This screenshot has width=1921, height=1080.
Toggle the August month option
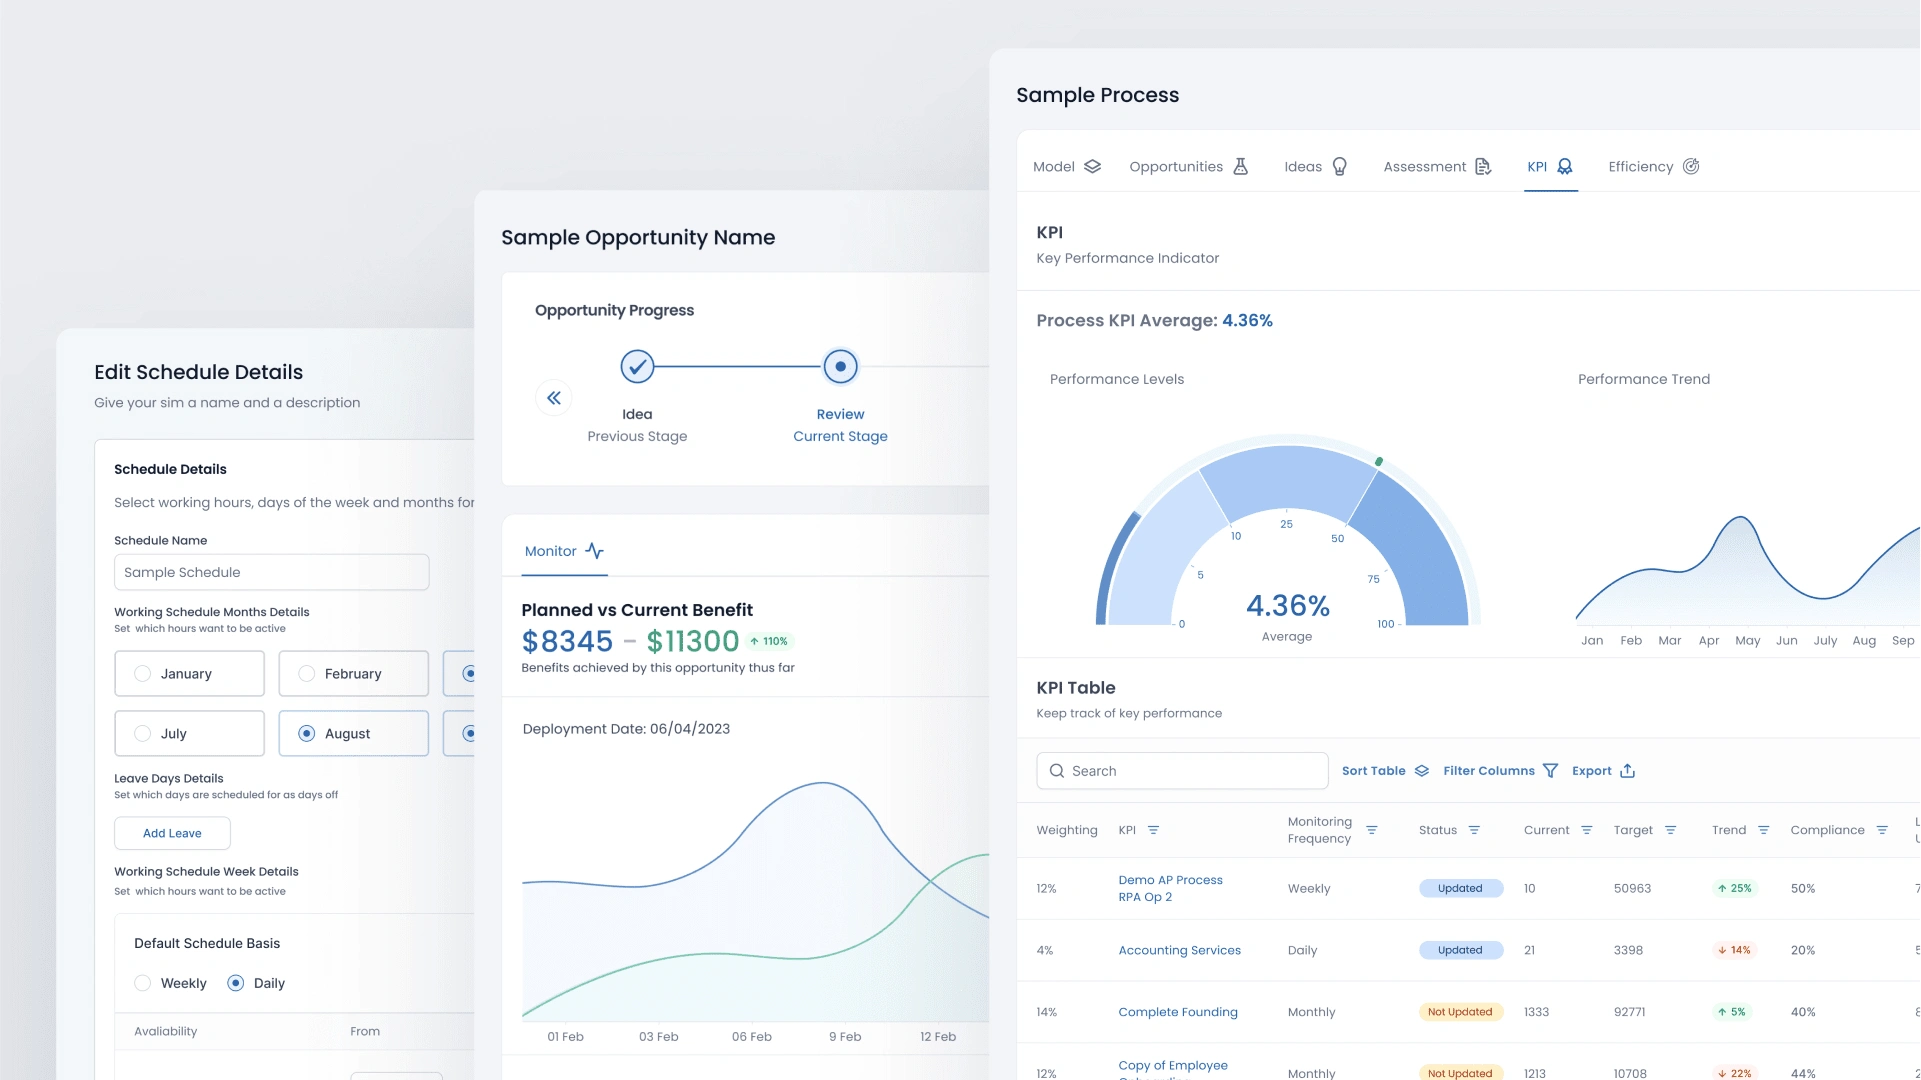click(x=307, y=734)
